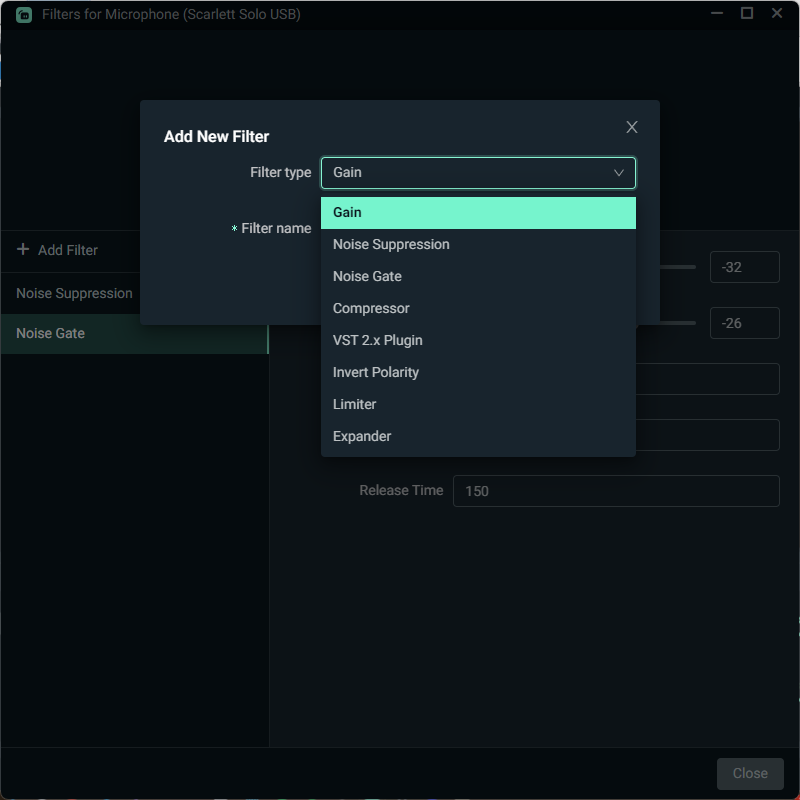
Task: Click the threshold field showing -26
Action: pos(744,323)
